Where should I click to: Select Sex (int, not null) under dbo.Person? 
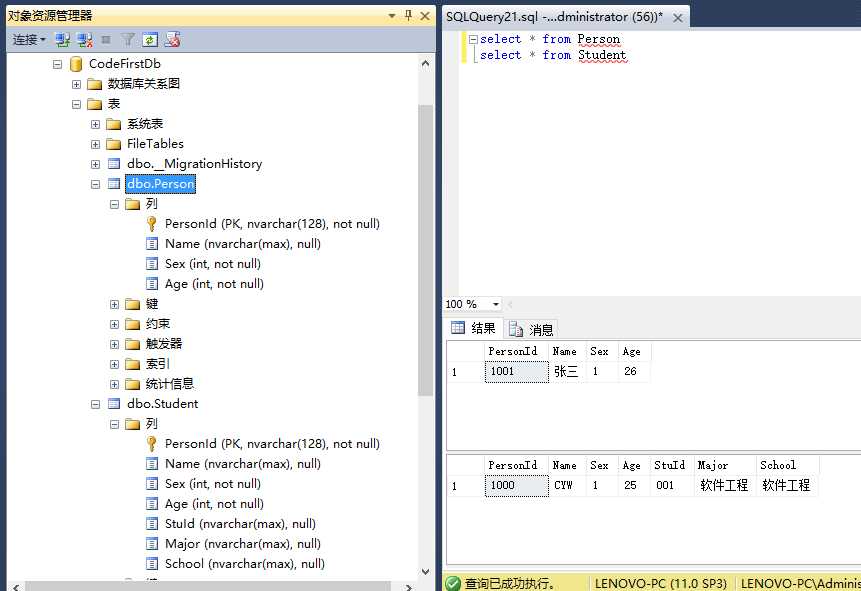point(213,264)
